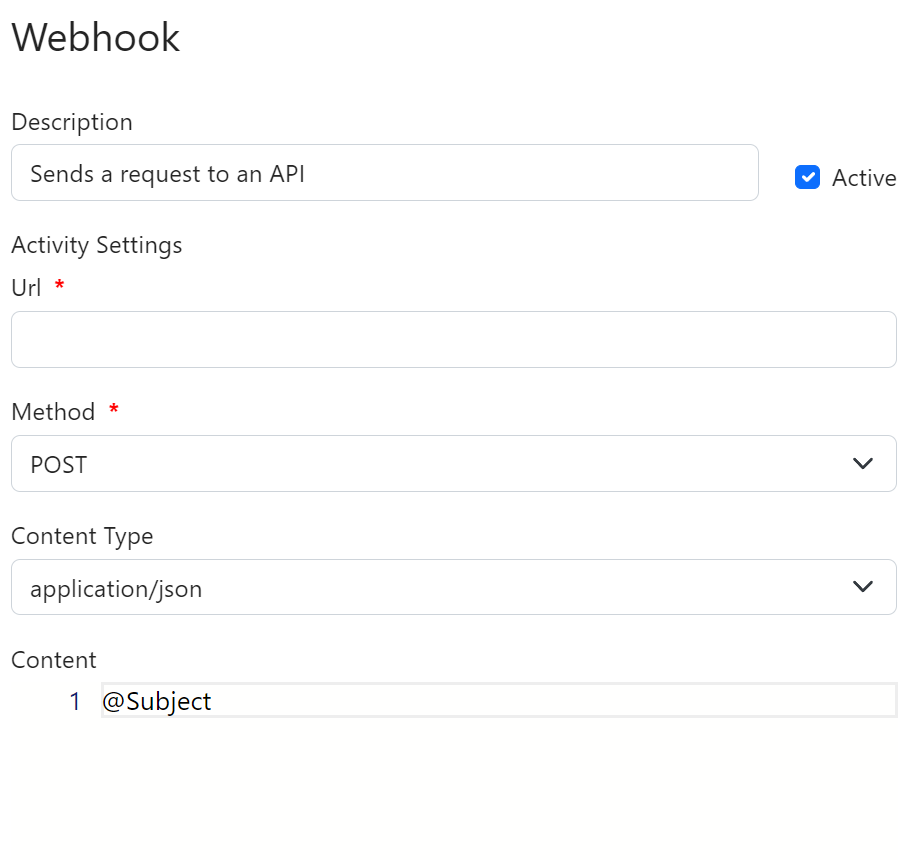Focus the empty Url input field
This screenshot has height=860, width=917.
(454, 340)
